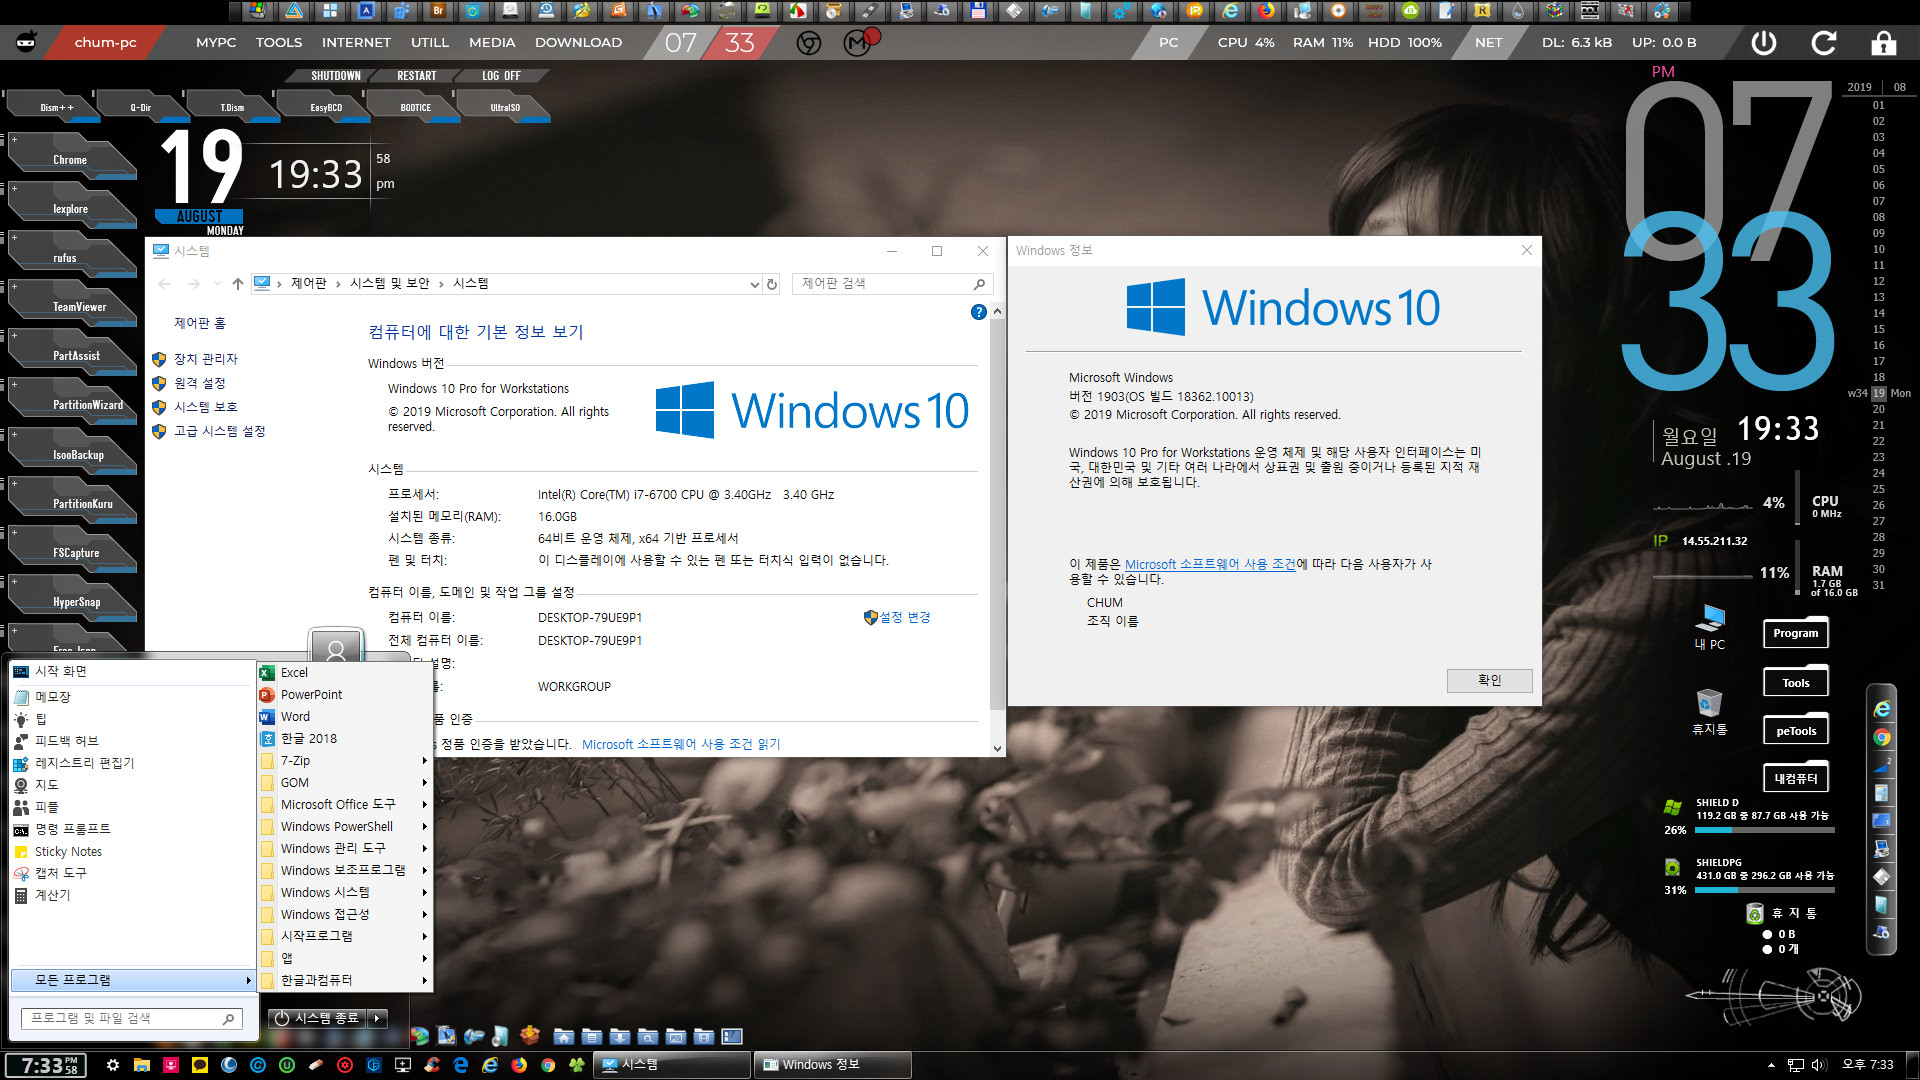
Task: Open Adobe Bridge from the top icon dock
Action: pos(438,11)
